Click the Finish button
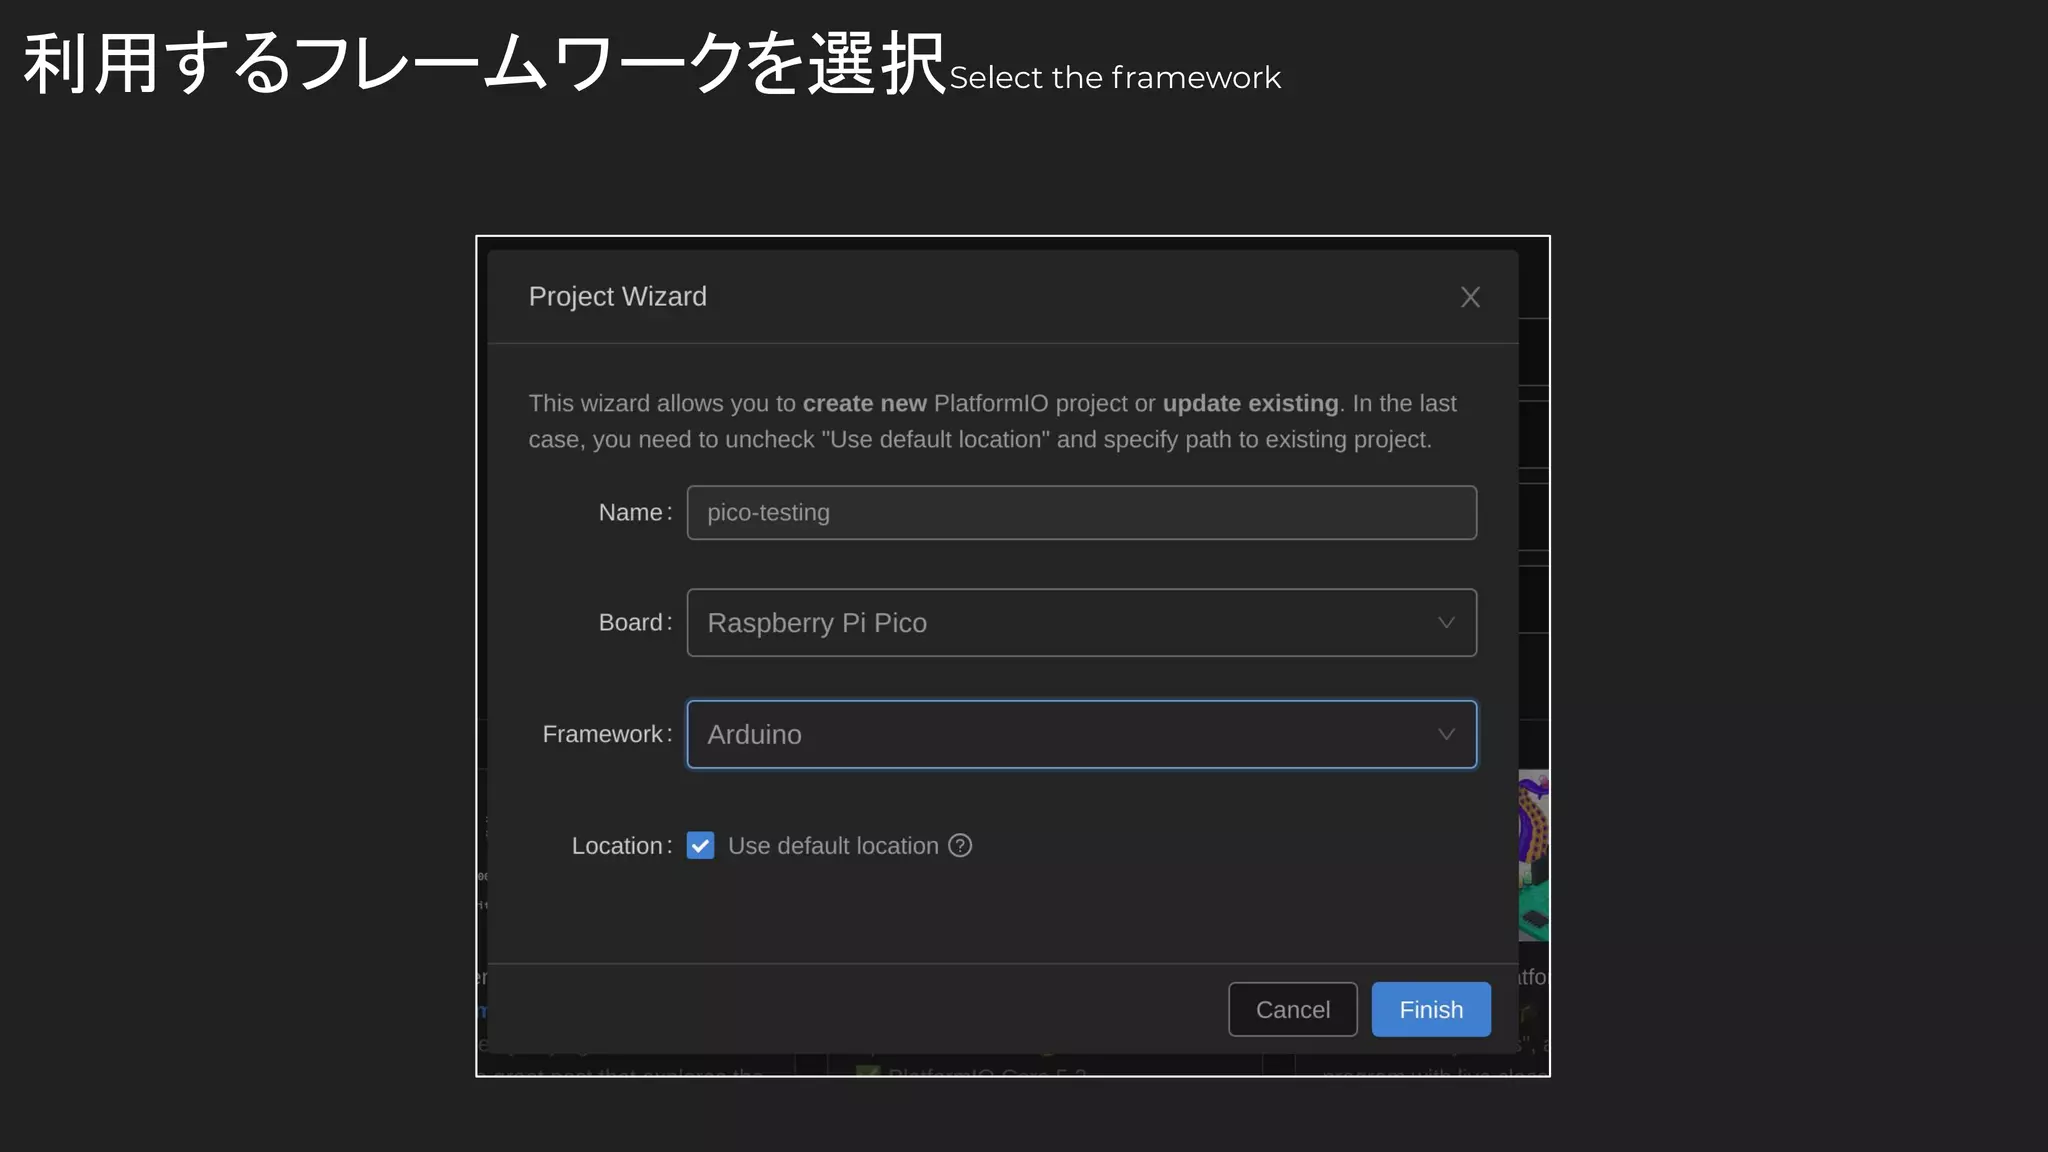2048x1152 pixels. click(1430, 1009)
